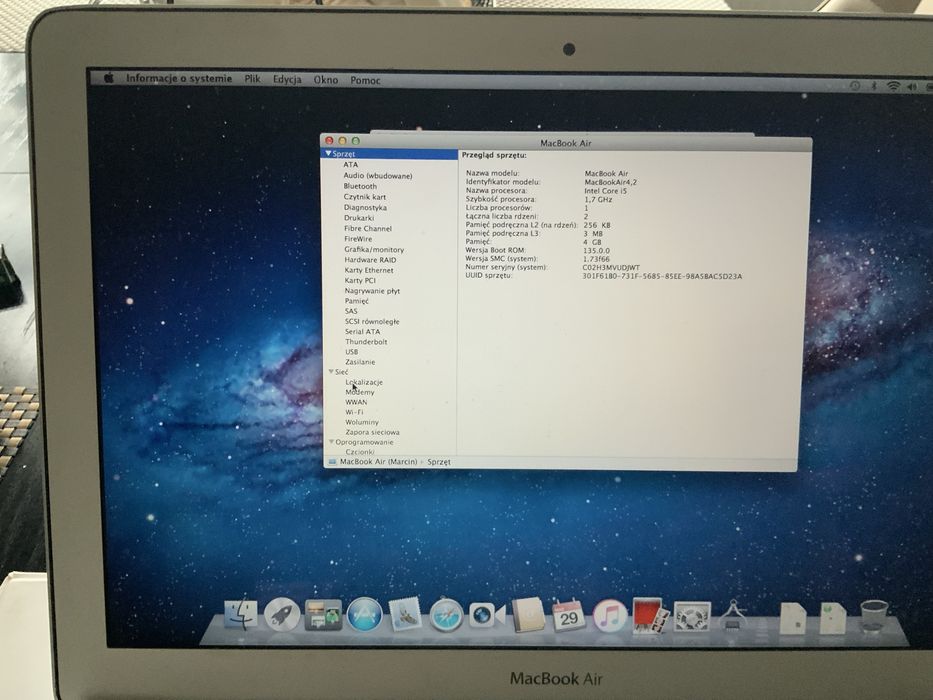
Task: Open FaceTime camera icon in Dock
Action: 487,615
